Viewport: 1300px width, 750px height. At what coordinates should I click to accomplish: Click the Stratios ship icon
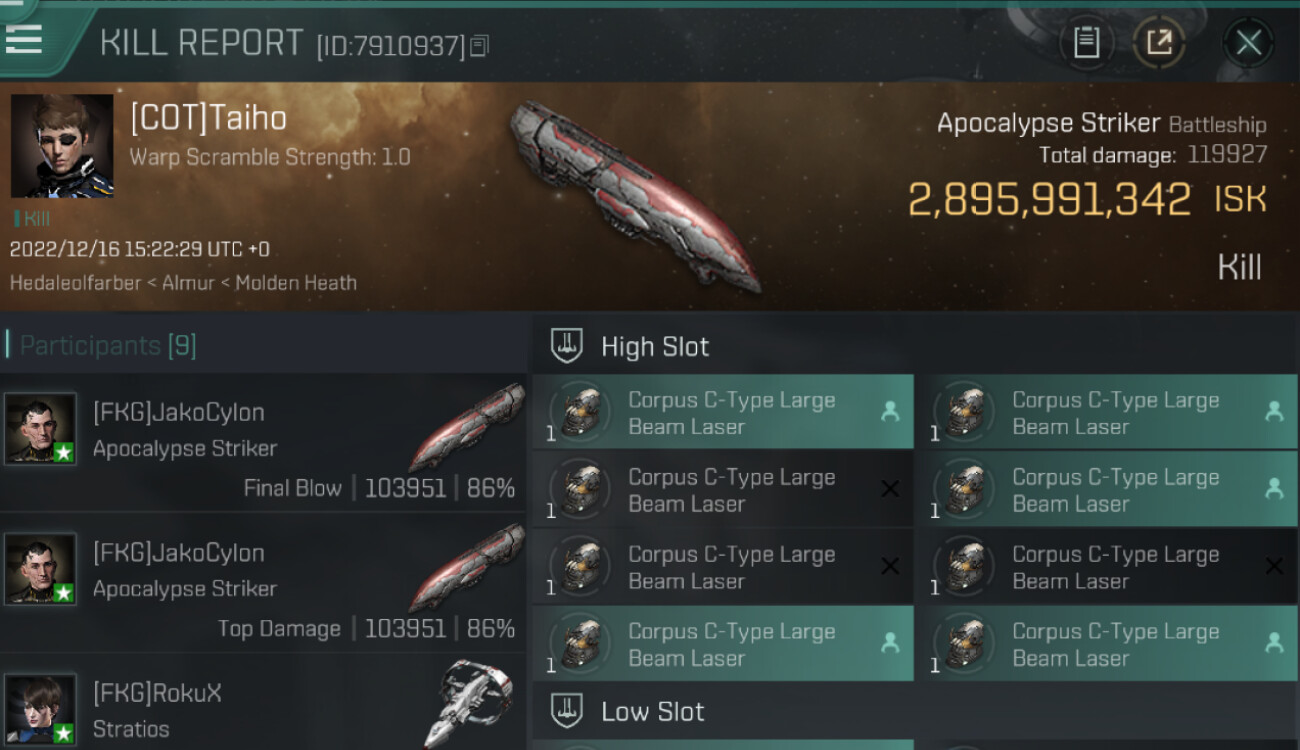pos(474,702)
